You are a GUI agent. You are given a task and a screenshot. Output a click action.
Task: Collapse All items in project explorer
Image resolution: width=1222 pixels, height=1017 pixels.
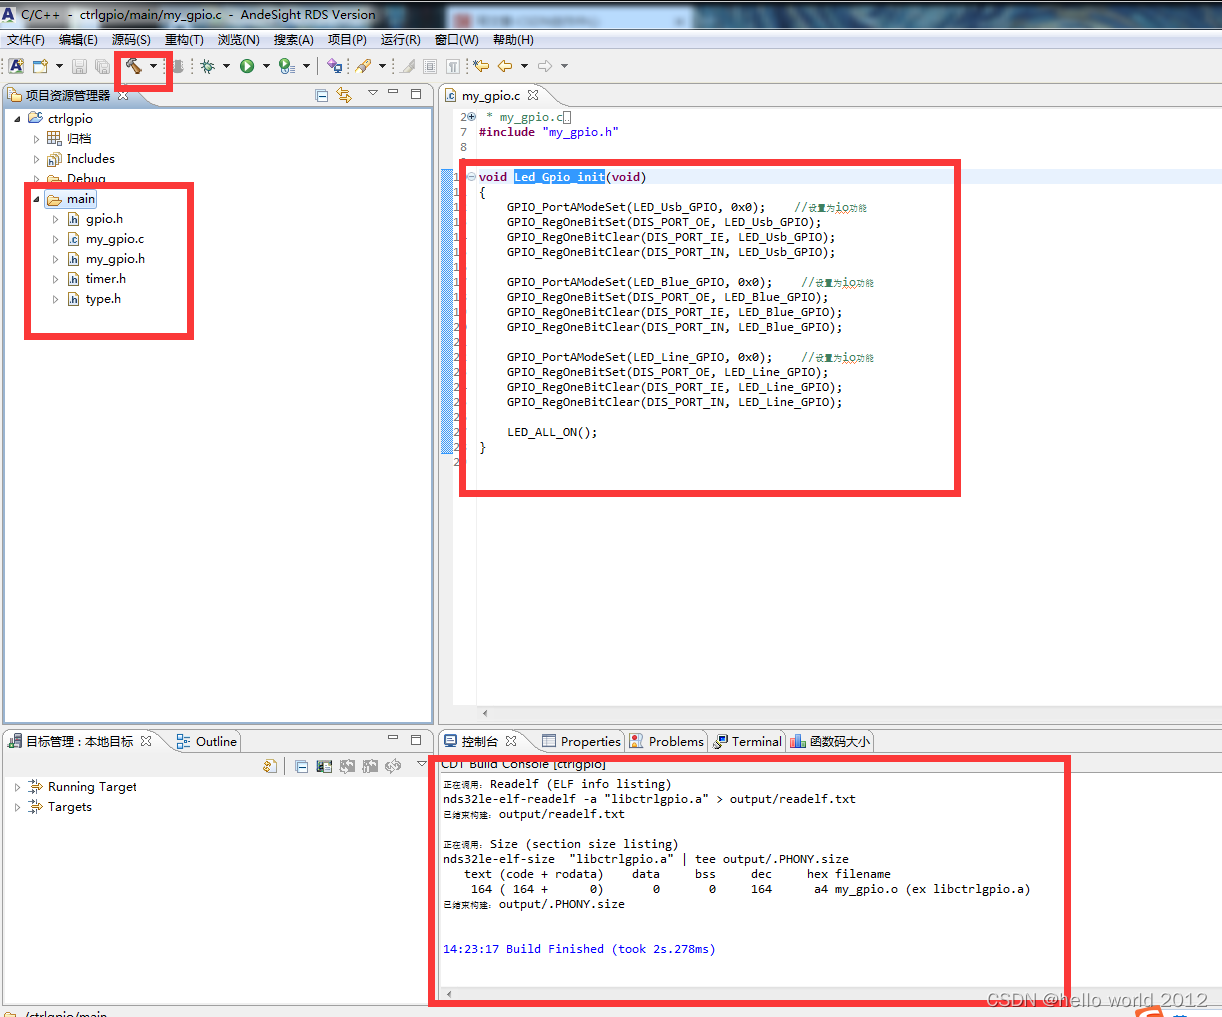[x=322, y=94]
